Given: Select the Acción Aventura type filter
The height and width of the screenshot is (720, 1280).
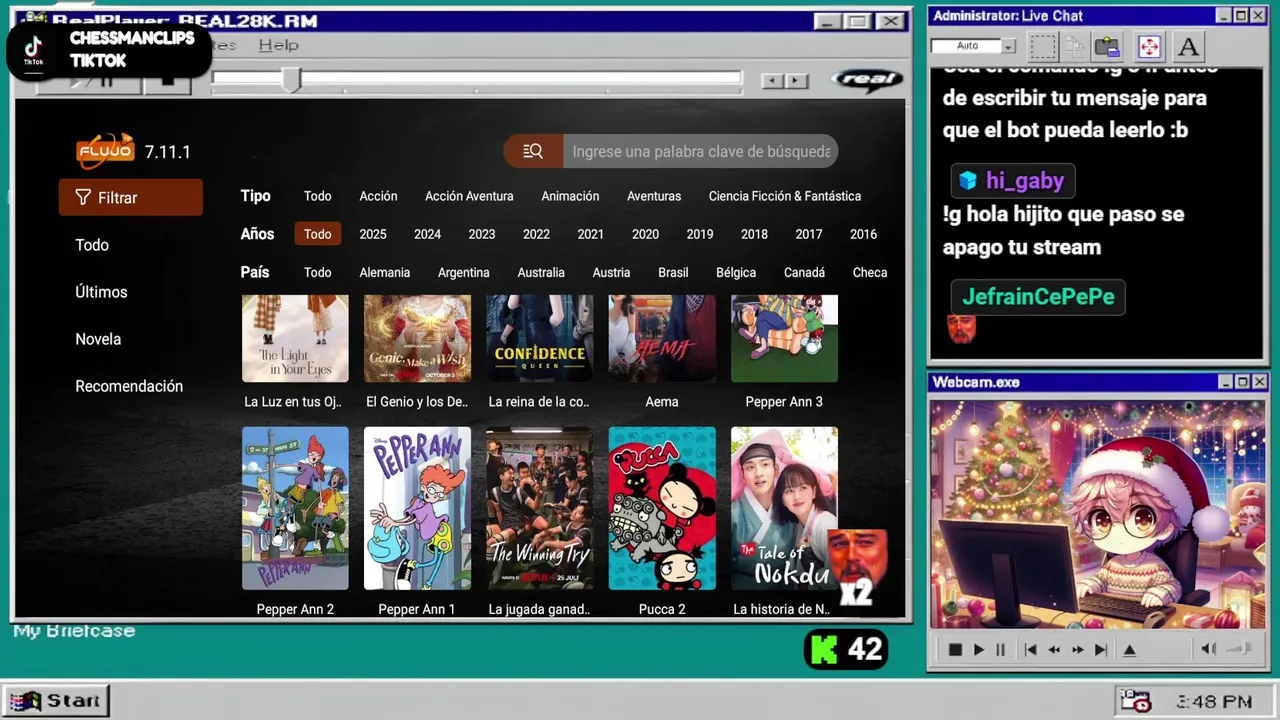Looking at the screenshot, I should coord(469,196).
